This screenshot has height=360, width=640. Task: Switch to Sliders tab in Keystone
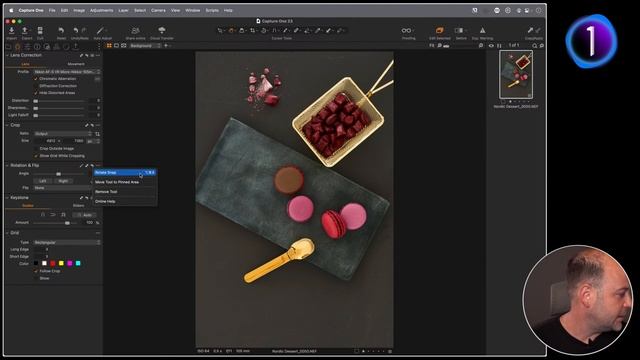point(78,206)
